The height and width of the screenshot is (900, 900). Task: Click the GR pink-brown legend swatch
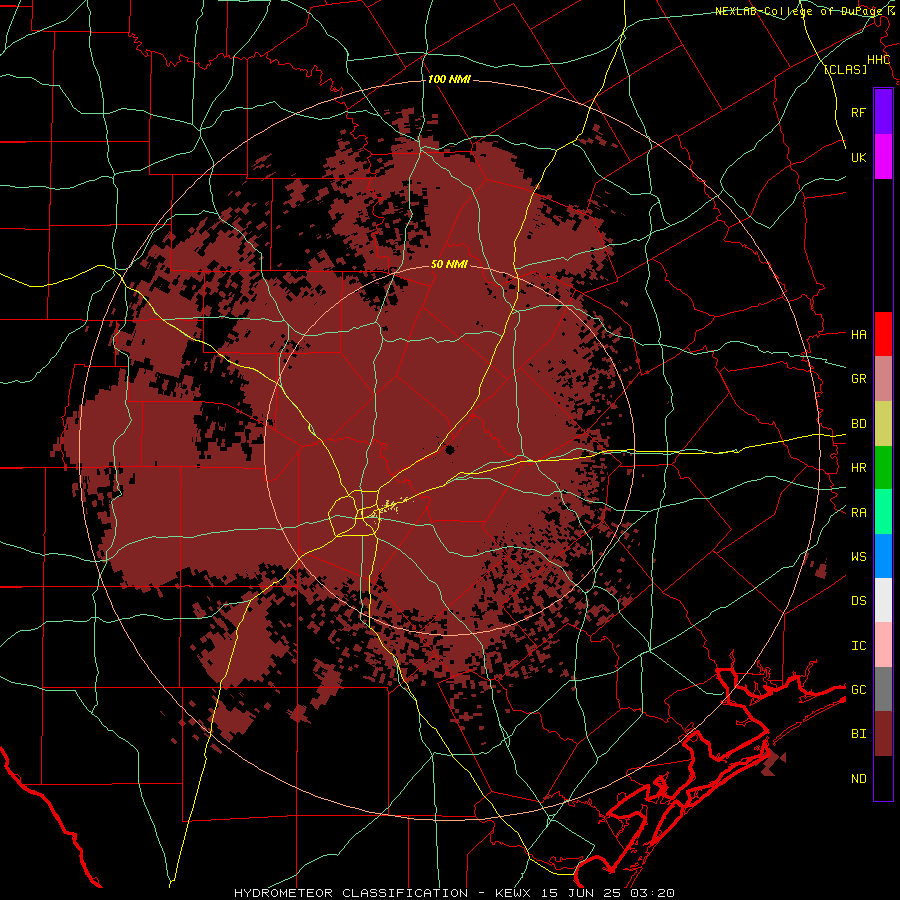click(x=883, y=379)
